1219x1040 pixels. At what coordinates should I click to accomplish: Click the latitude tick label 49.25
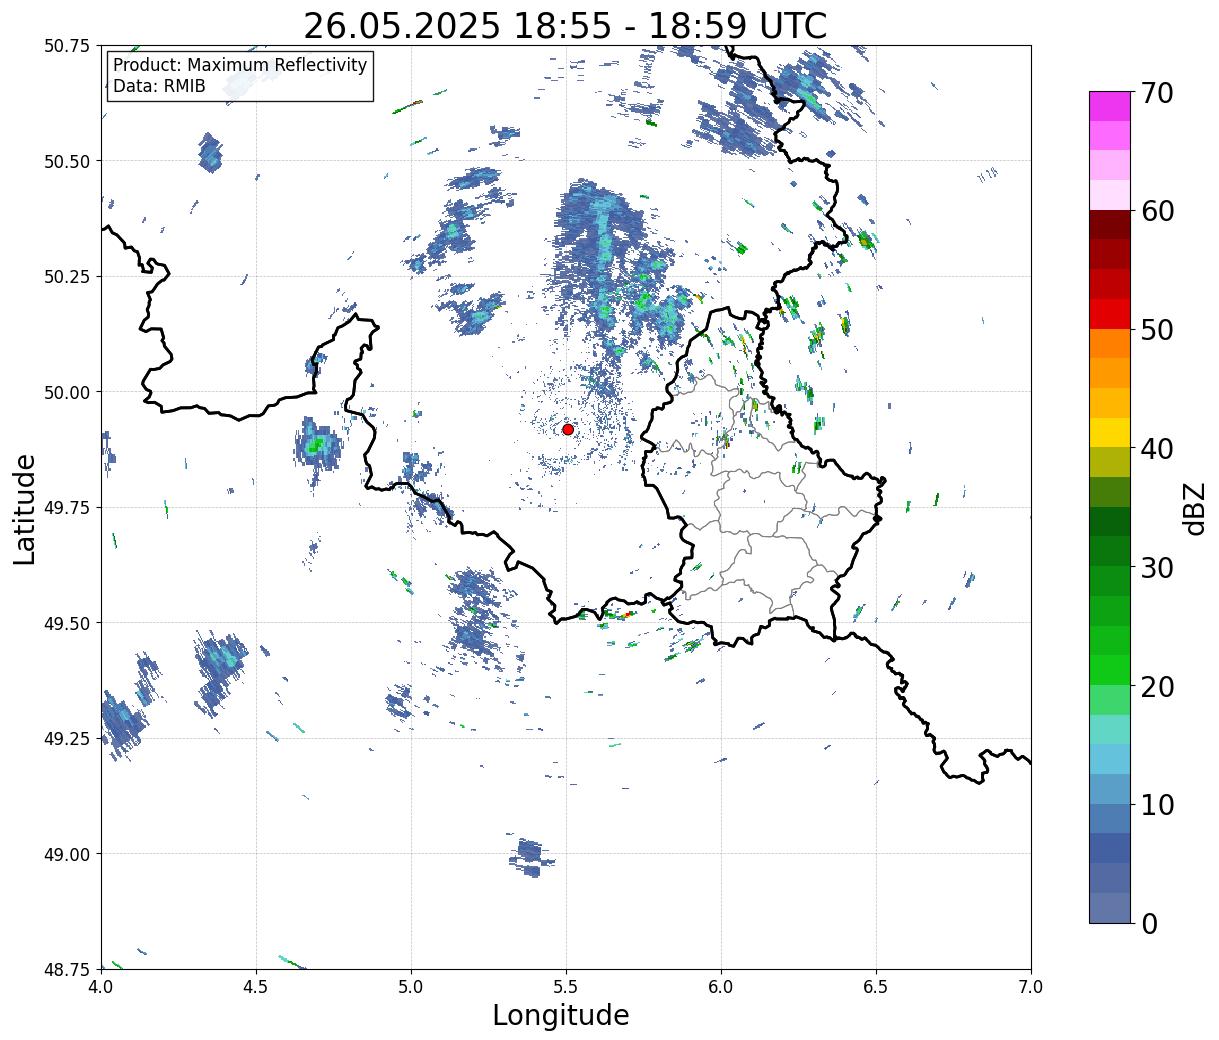(x=67, y=739)
